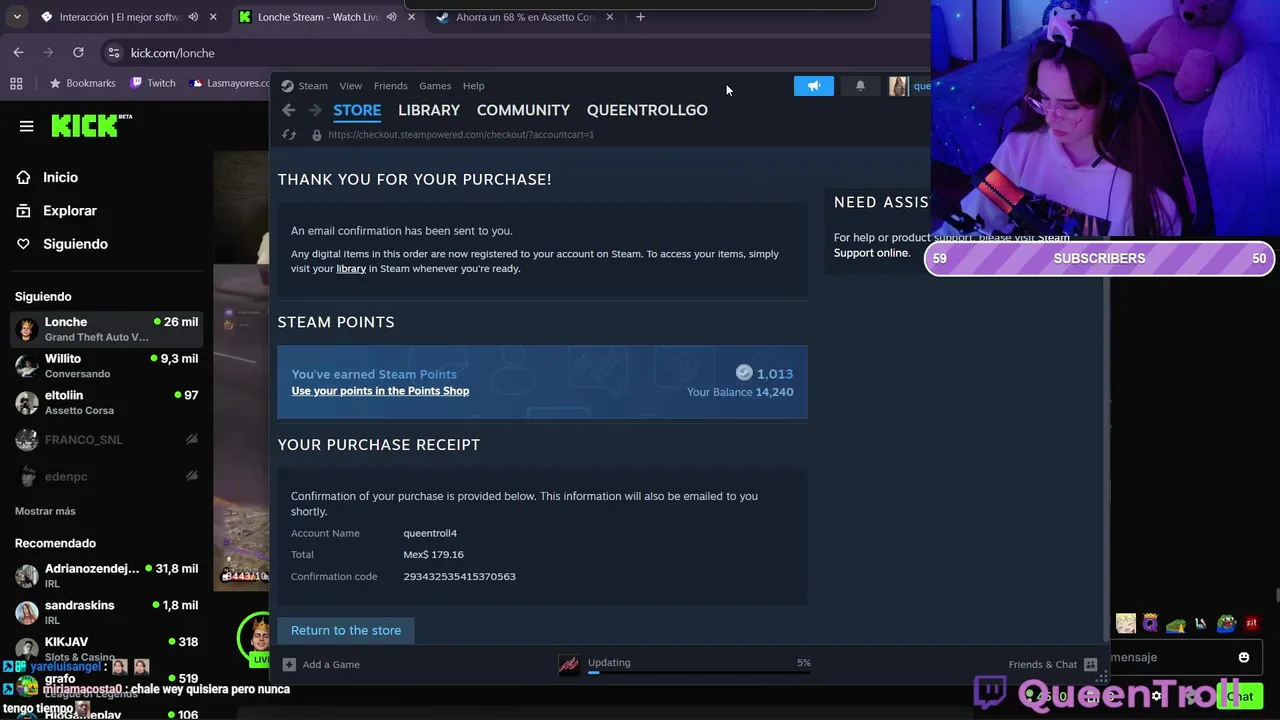Click the Steam checkout URL field
Screen dimensions: 1280x720
click(461, 135)
